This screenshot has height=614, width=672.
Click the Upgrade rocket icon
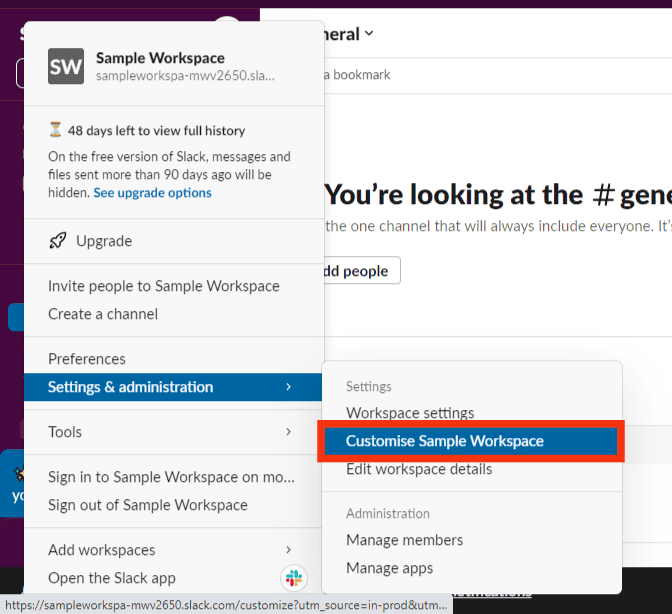click(x=57, y=241)
